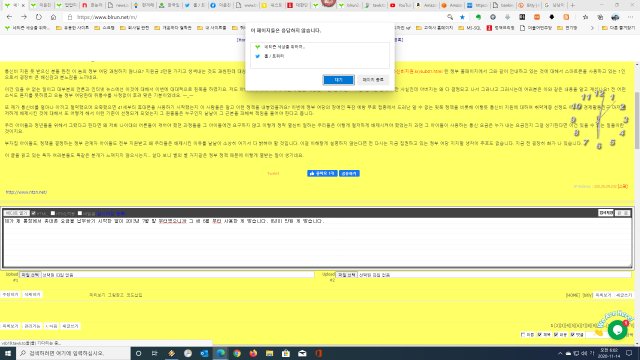Click the first Upload file select button
Screen dimensions: 640x360
click(x=30, y=275)
